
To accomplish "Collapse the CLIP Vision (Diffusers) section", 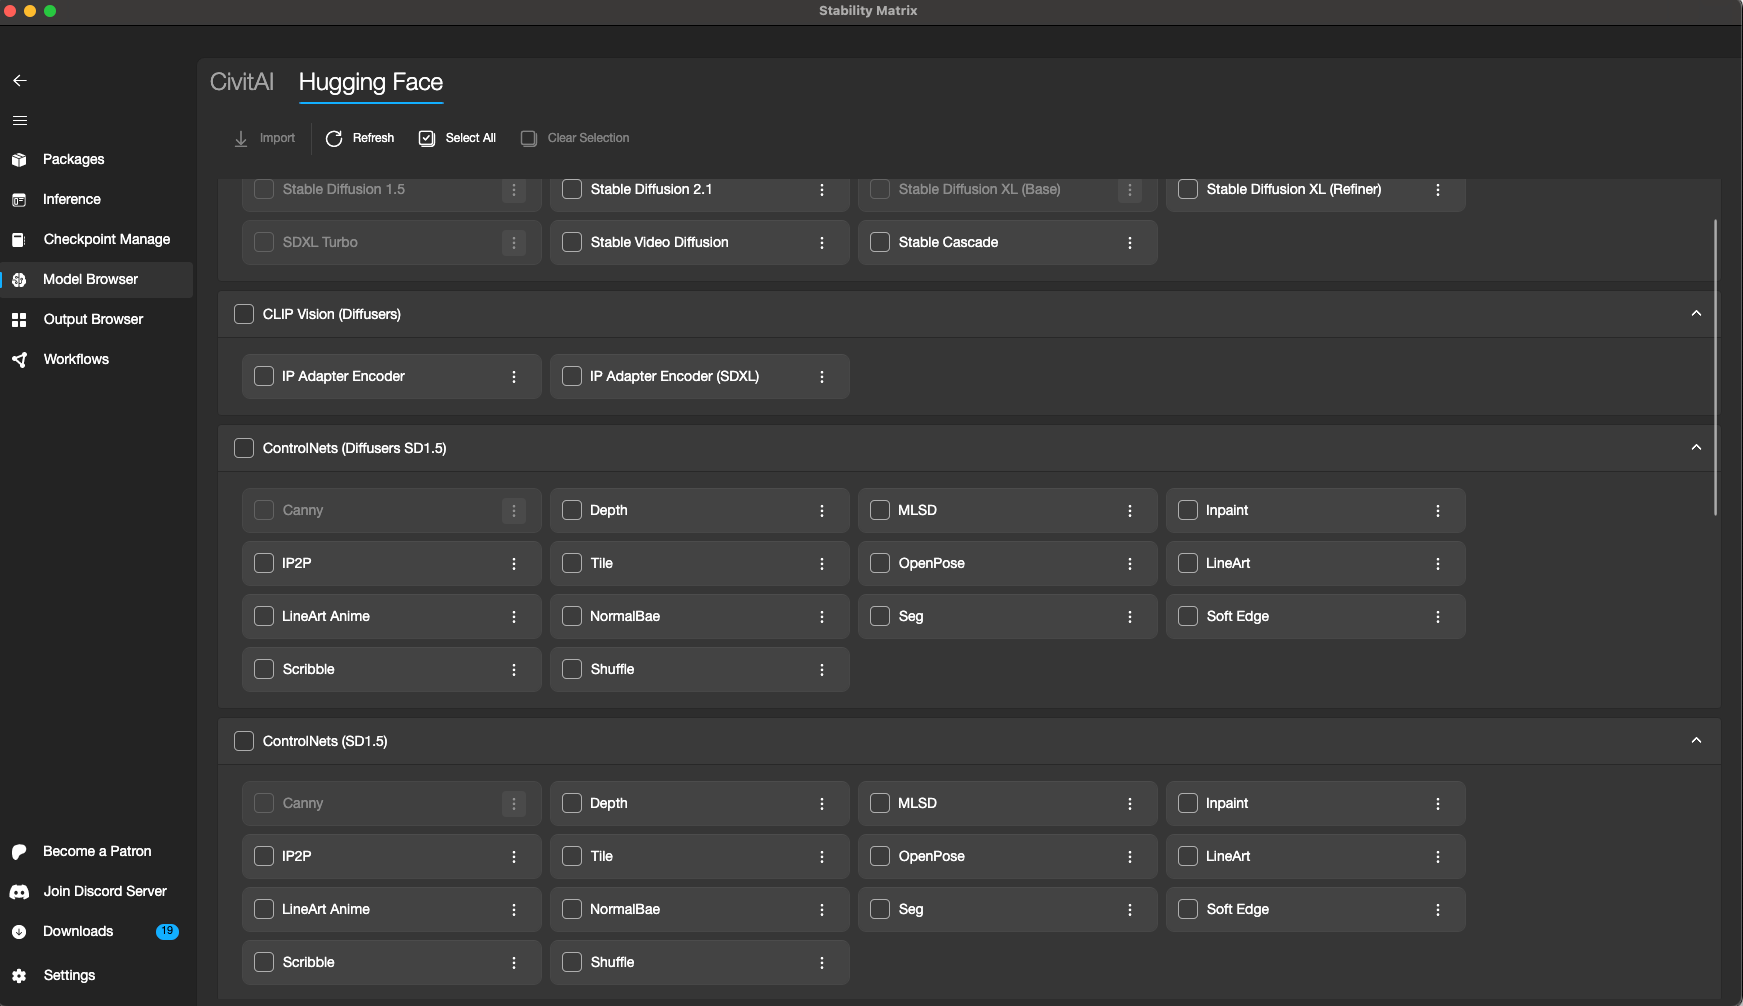I will pyautogui.click(x=1696, y=314).
